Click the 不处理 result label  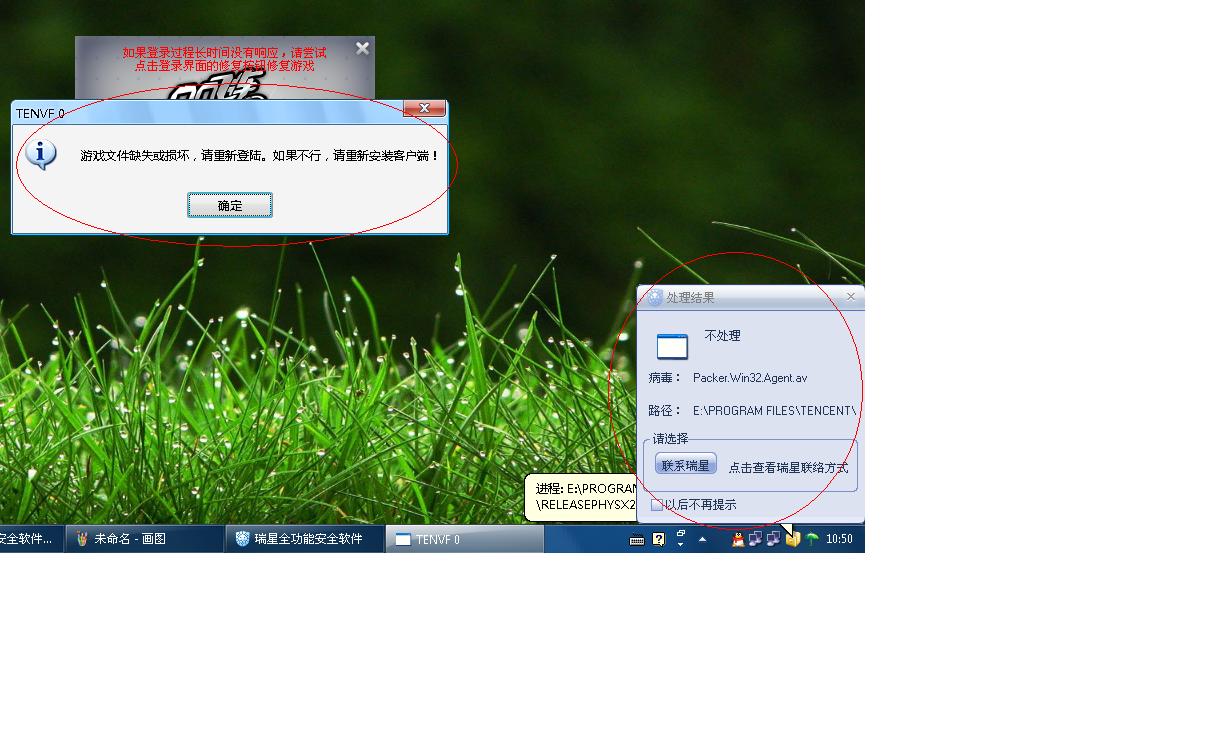722,336
